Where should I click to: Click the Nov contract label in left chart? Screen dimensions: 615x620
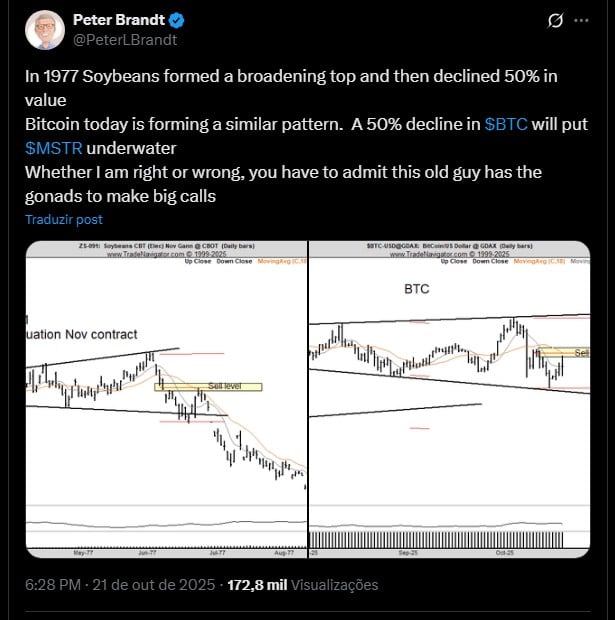[x=82, y=334]
